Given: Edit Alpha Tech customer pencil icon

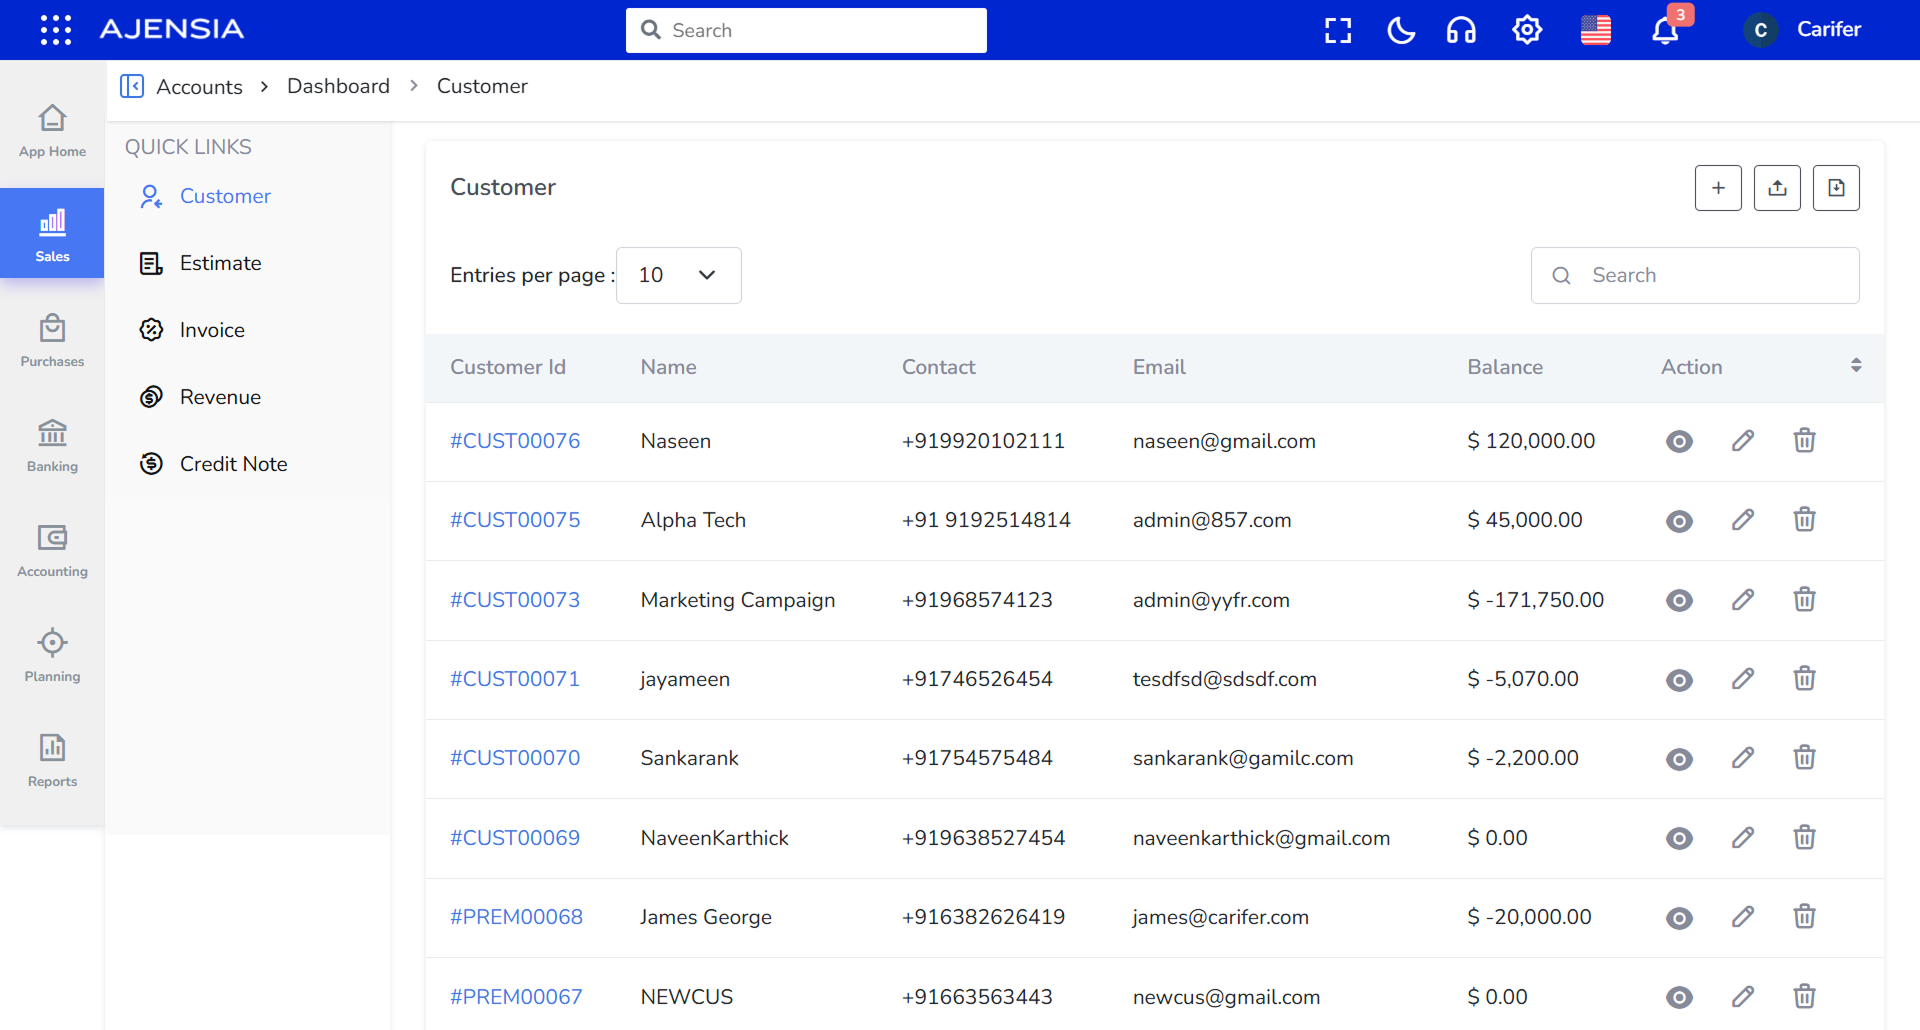Looking at the screenshot, I should (1742, 520).
